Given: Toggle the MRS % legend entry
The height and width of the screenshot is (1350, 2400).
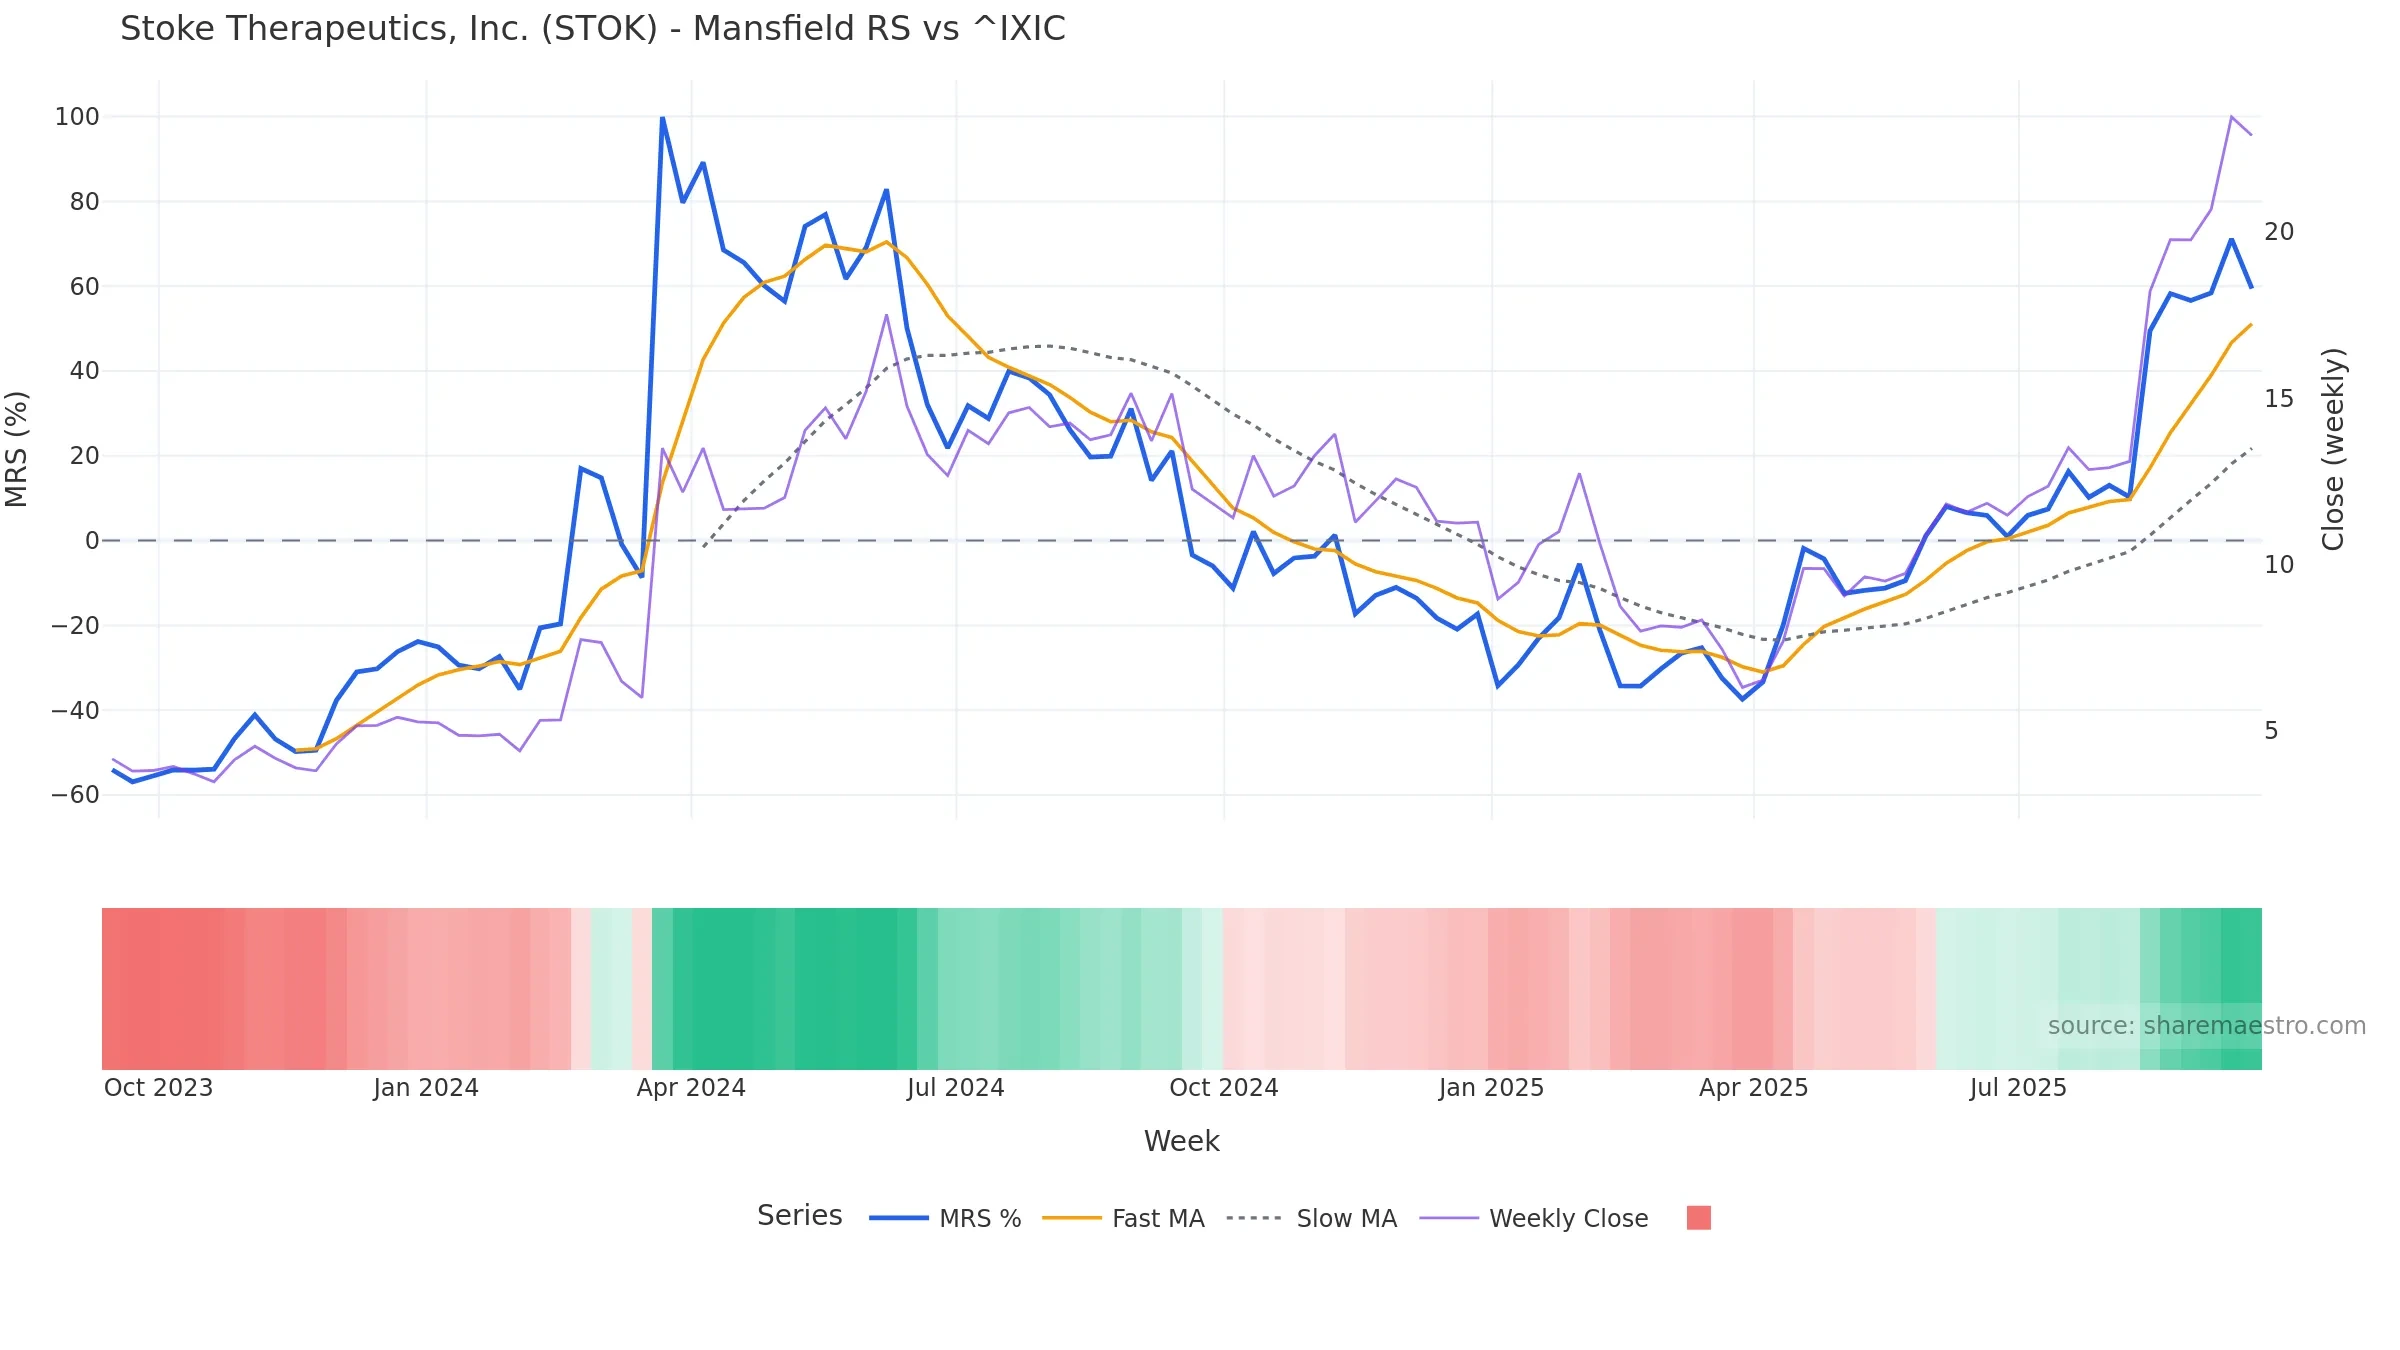Looking at the screenshot, I should (x=945, y=1218).
